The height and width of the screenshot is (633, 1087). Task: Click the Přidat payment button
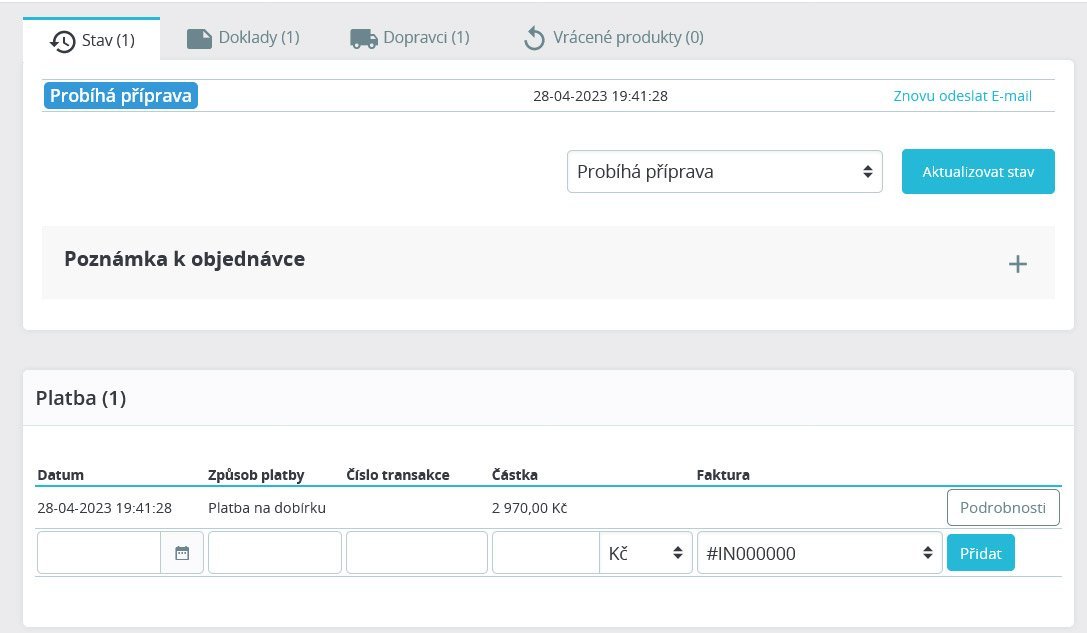click(980, 553)
